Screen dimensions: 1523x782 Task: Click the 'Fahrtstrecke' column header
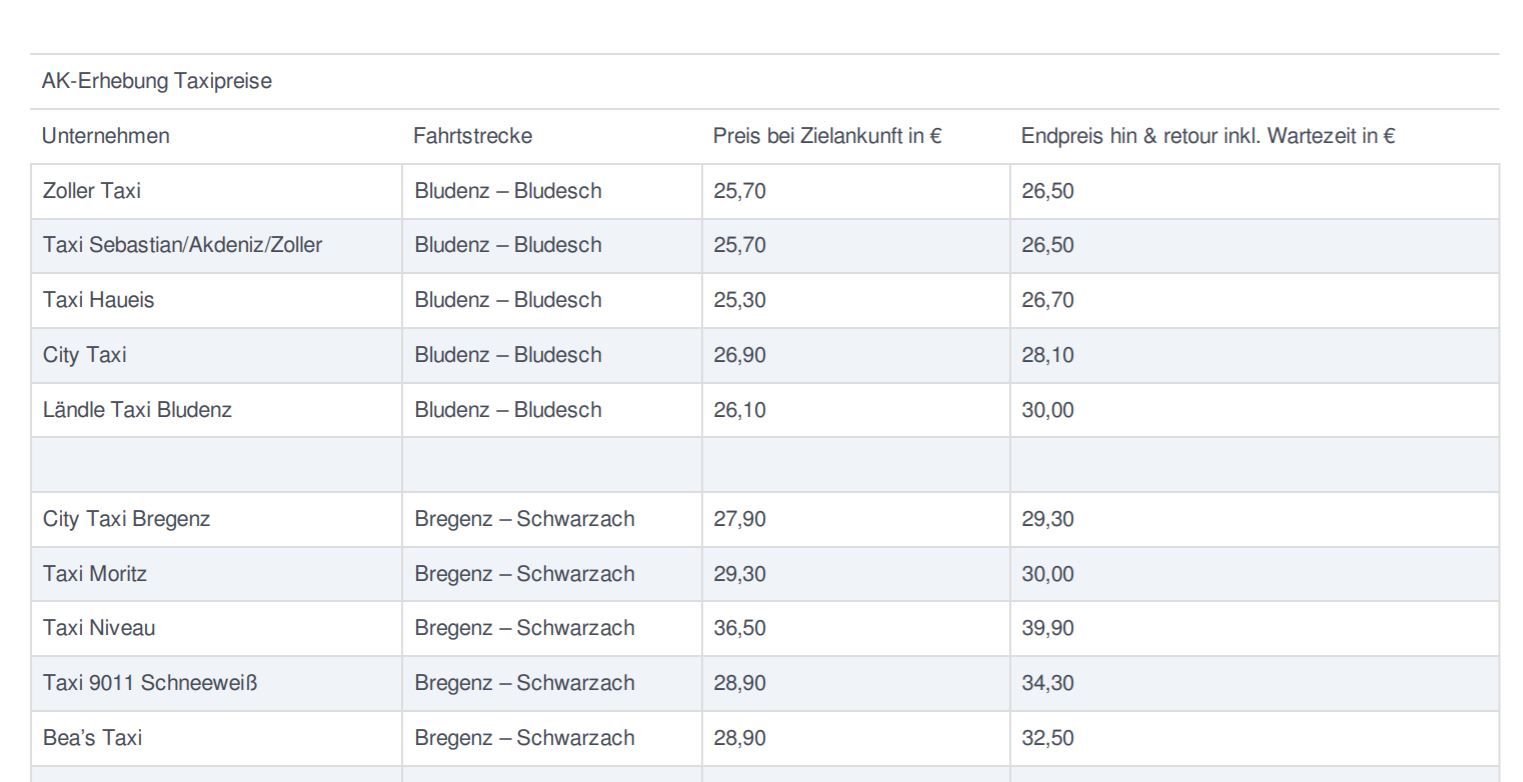pyautogui.click(x=472, y=137)
